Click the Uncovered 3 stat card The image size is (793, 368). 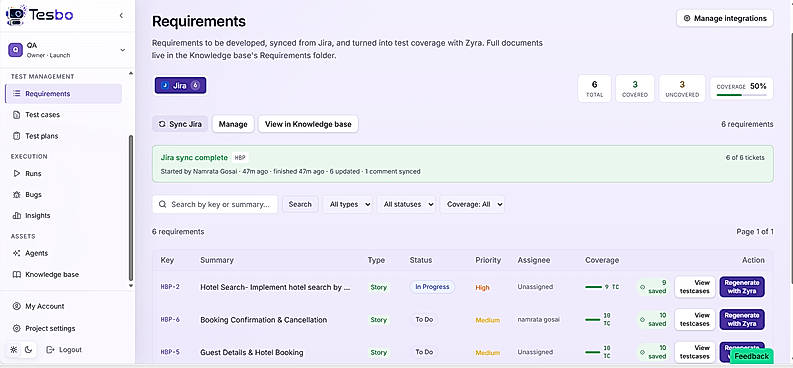pos(682,88)
